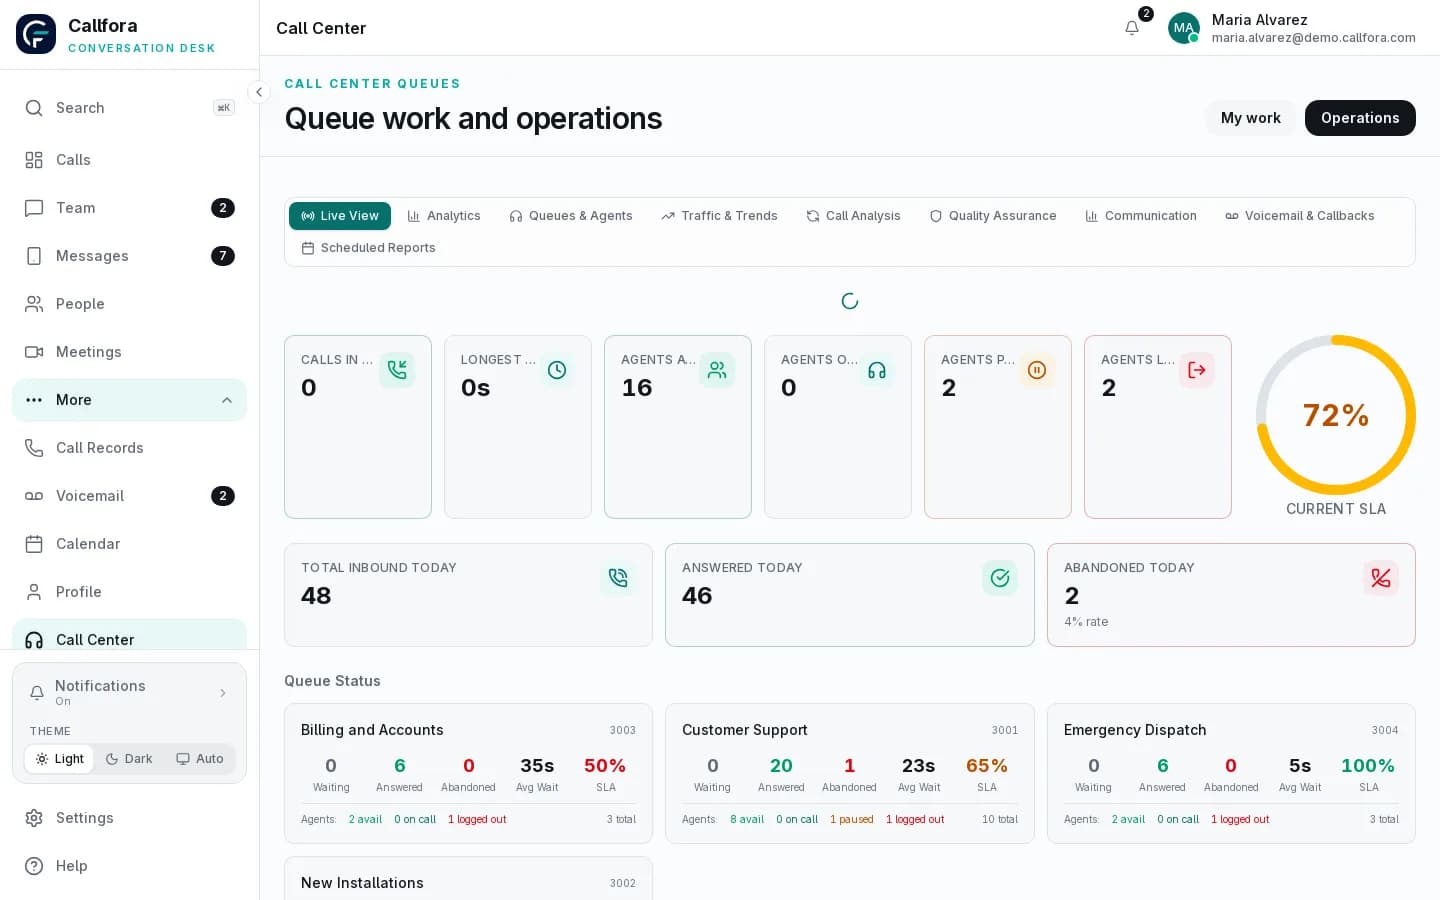Image resolution: width=1440 pixels, height=900 pixels.
Task: Click the Agents paused pause icon
Action: click(1037, 370)
